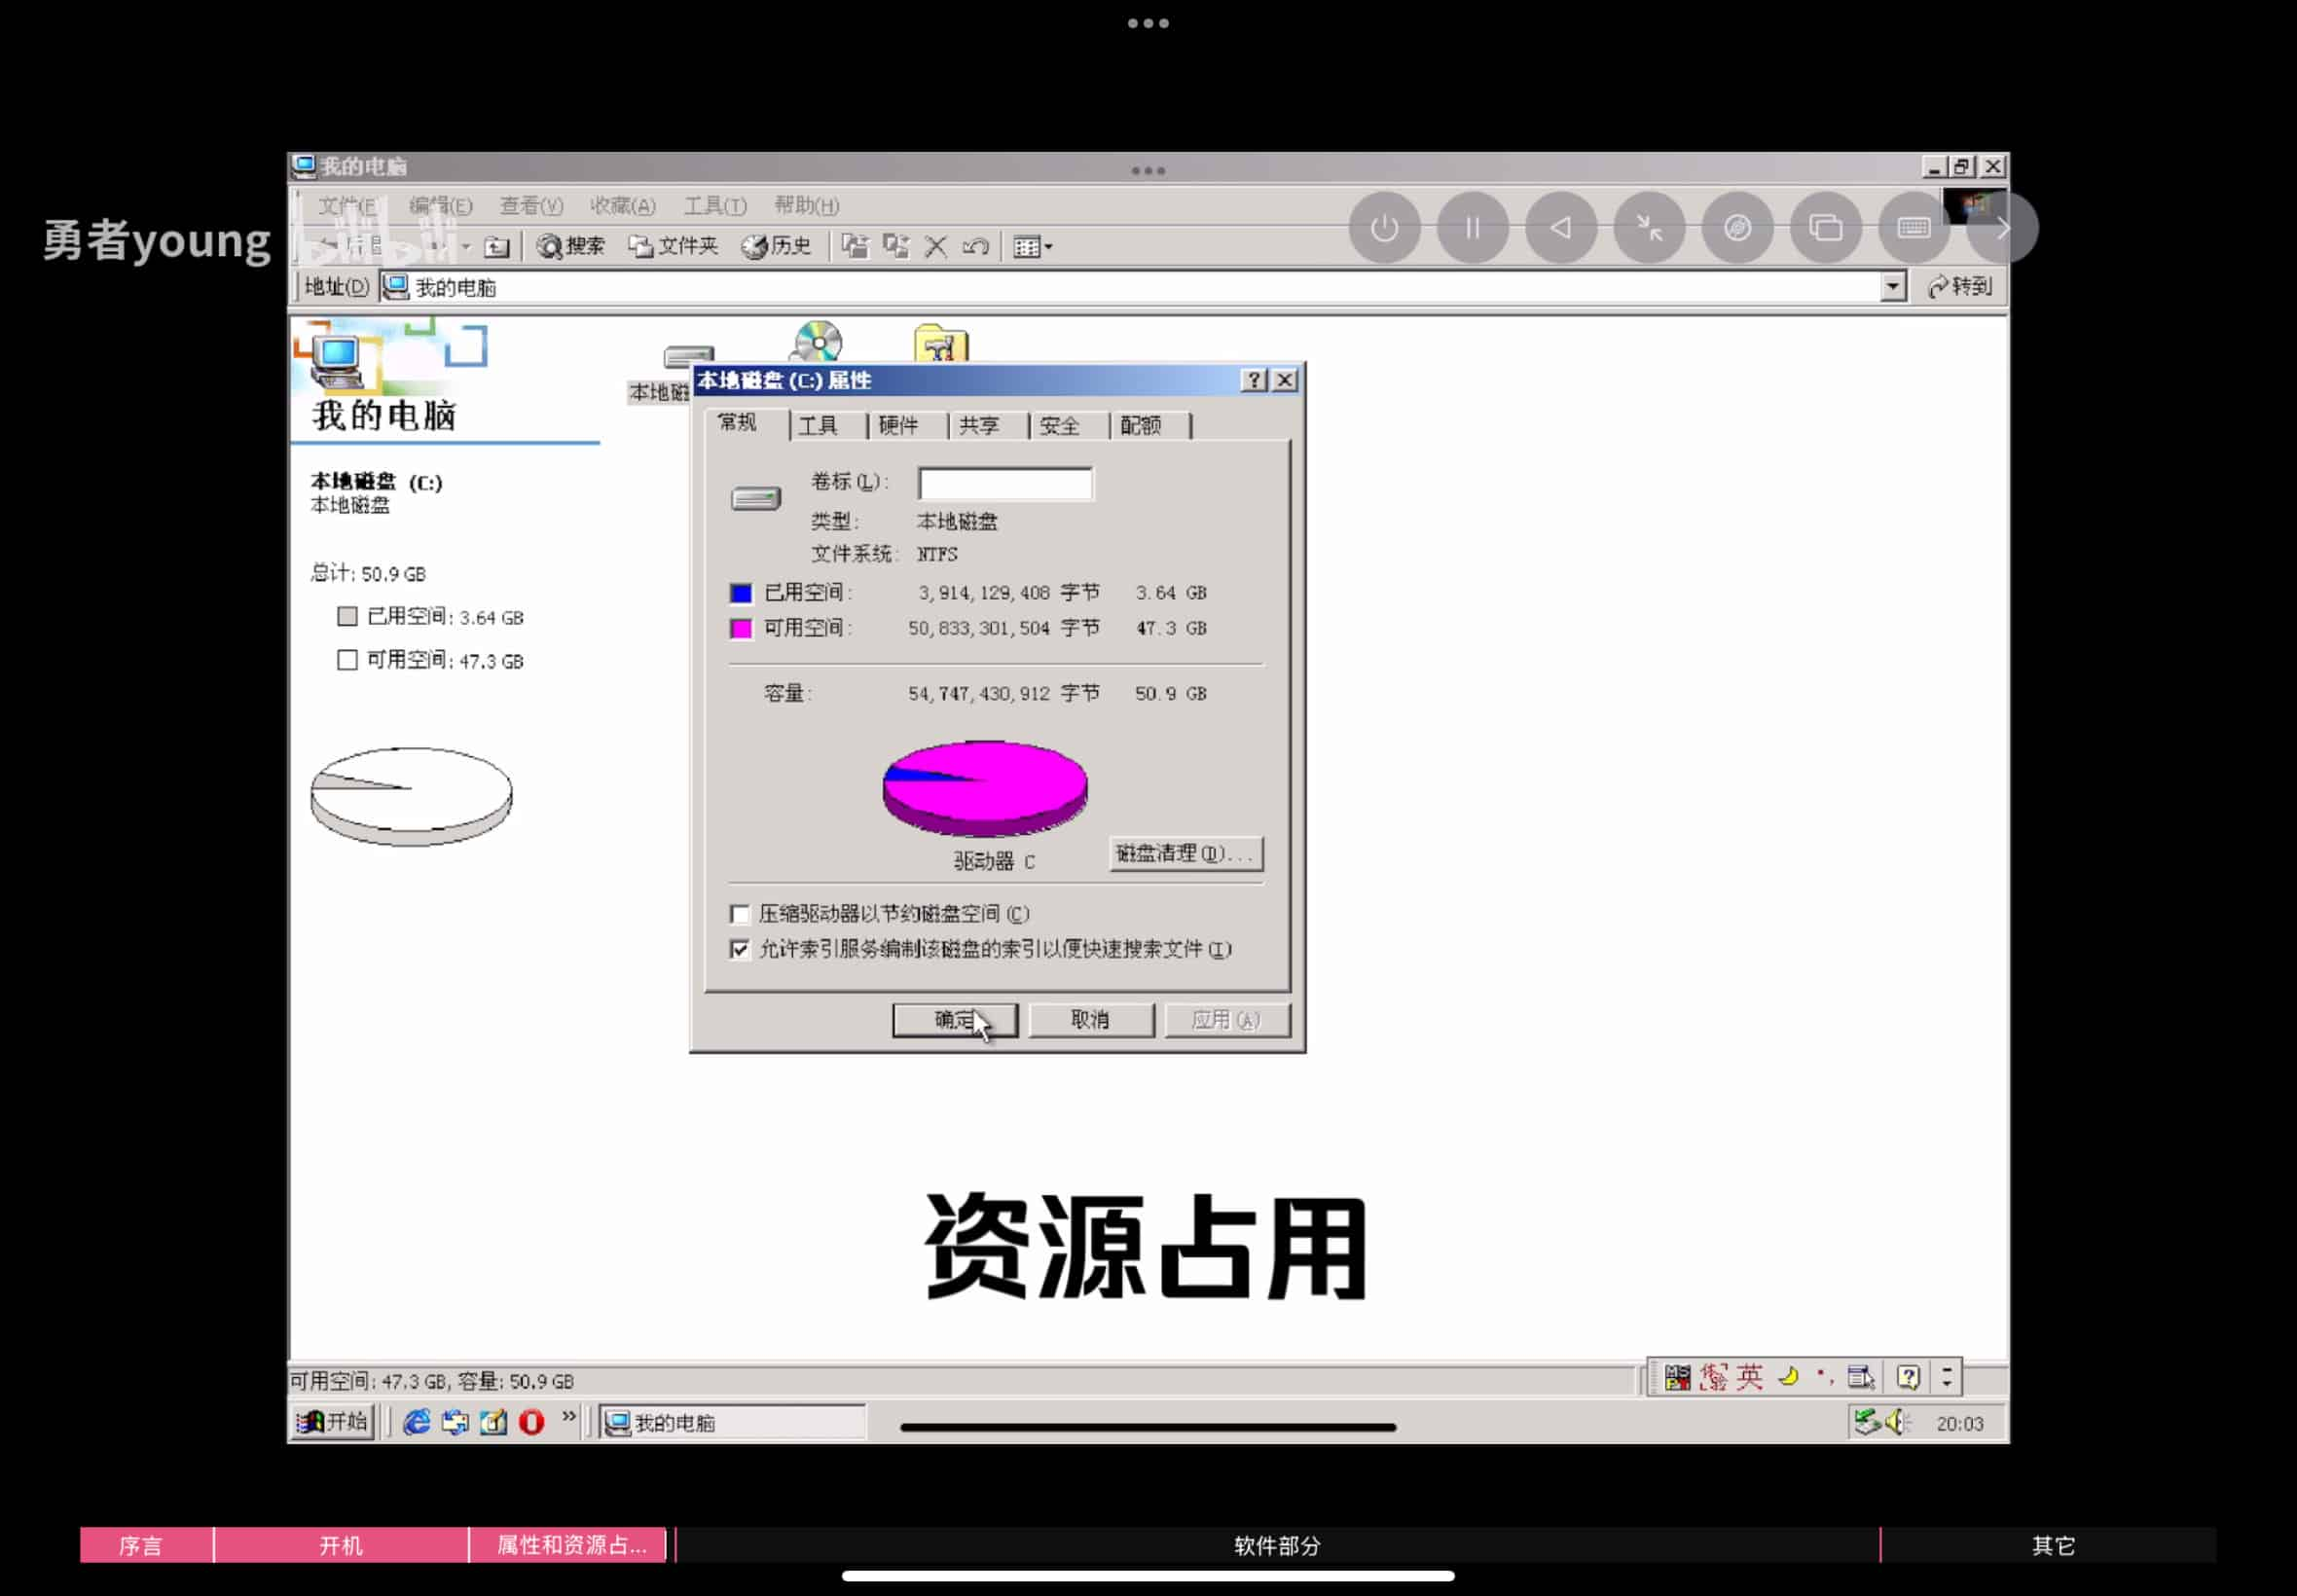Click the History (历史) toolbar button
The width and height of the screenshot is (2297, 1596).
pos(776,246)
